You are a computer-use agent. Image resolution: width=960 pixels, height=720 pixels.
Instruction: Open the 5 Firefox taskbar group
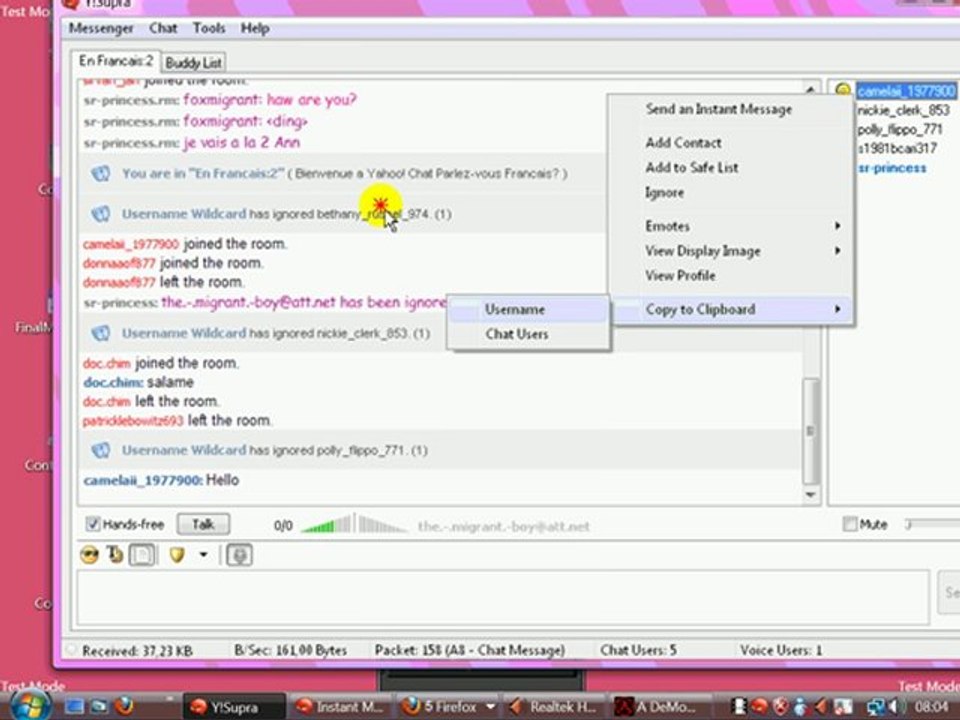click(448, 707)
